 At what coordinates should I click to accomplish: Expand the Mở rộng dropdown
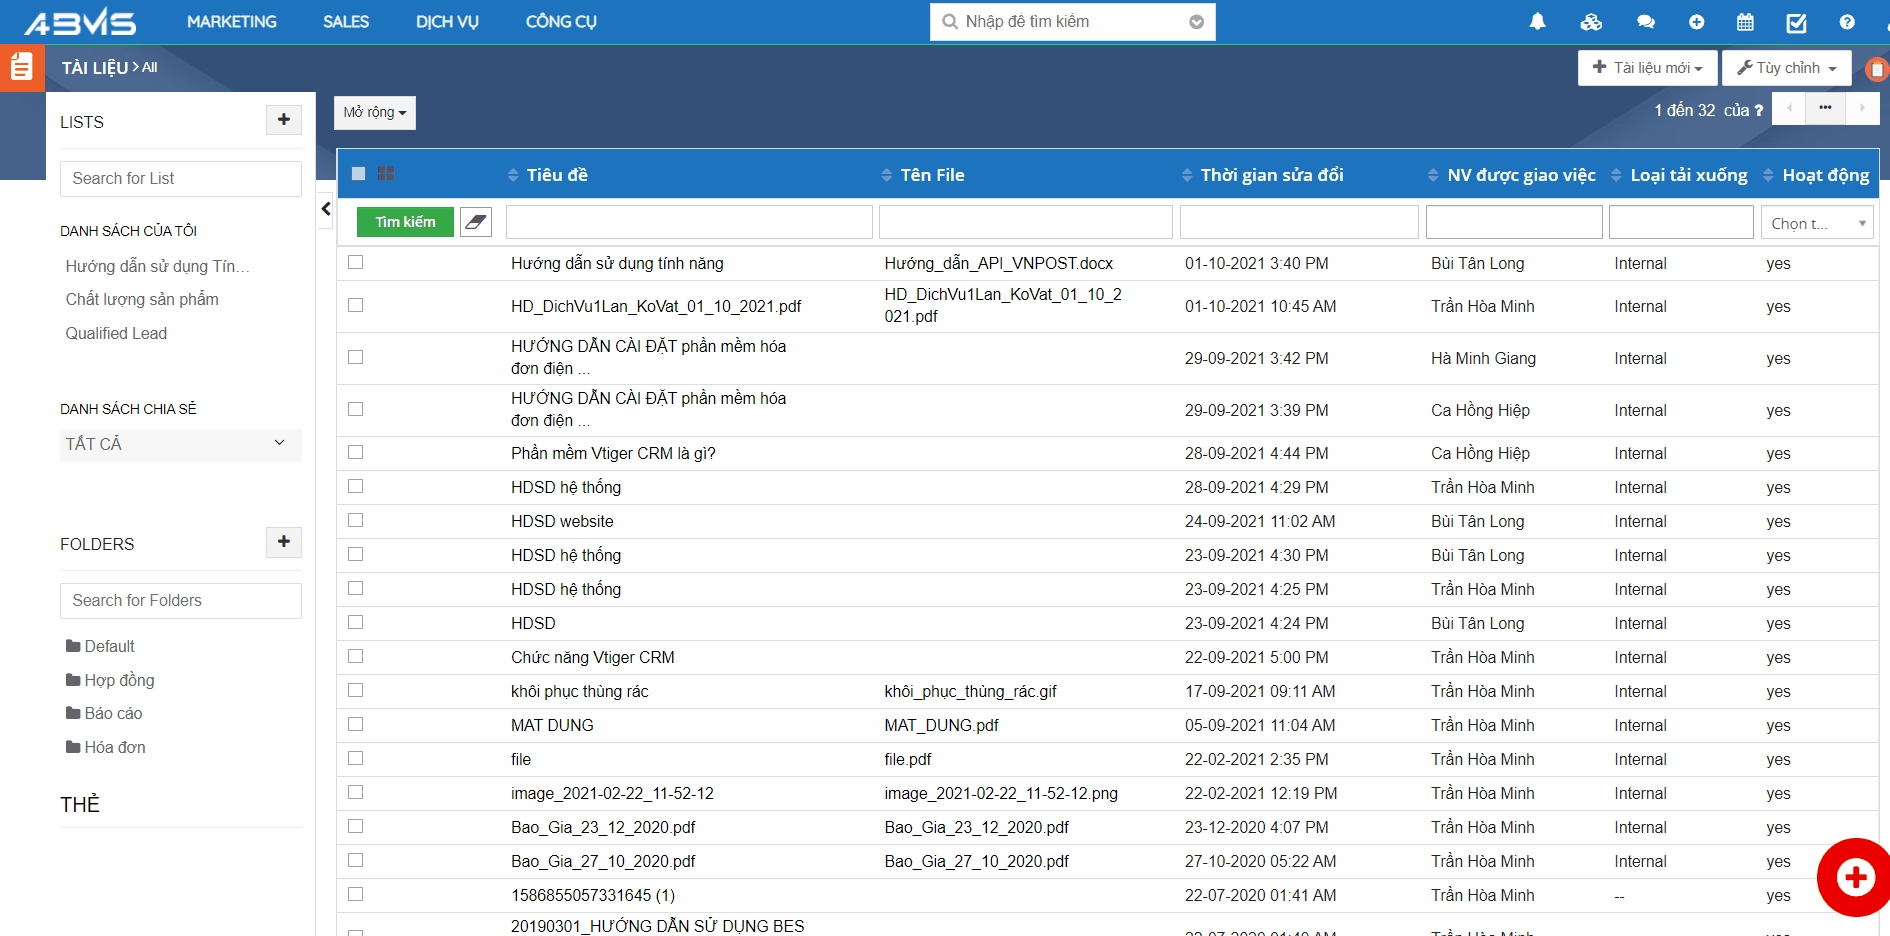point(374,113)
